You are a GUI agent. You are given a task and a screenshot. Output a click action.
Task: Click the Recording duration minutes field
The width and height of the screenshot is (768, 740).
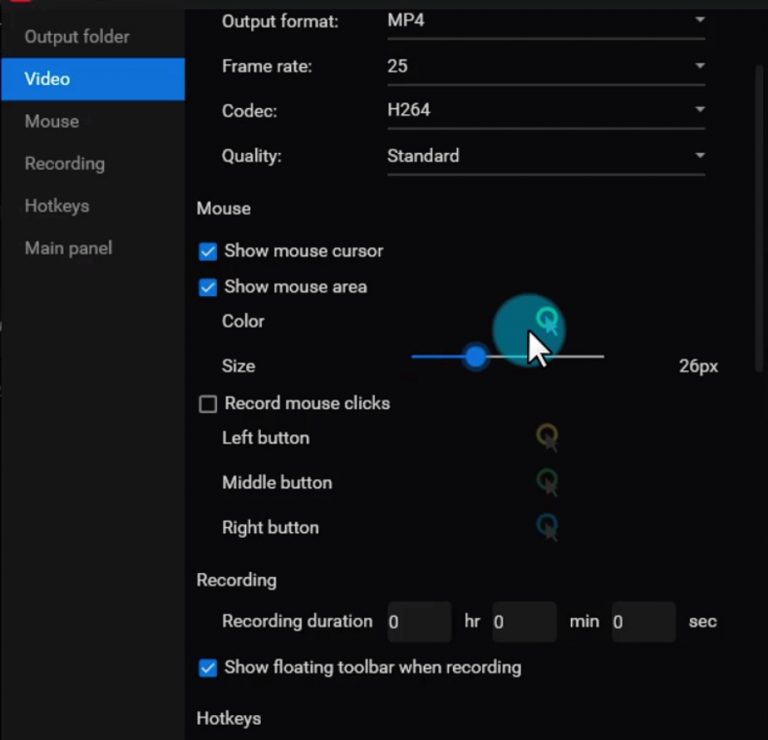[524, 621]
